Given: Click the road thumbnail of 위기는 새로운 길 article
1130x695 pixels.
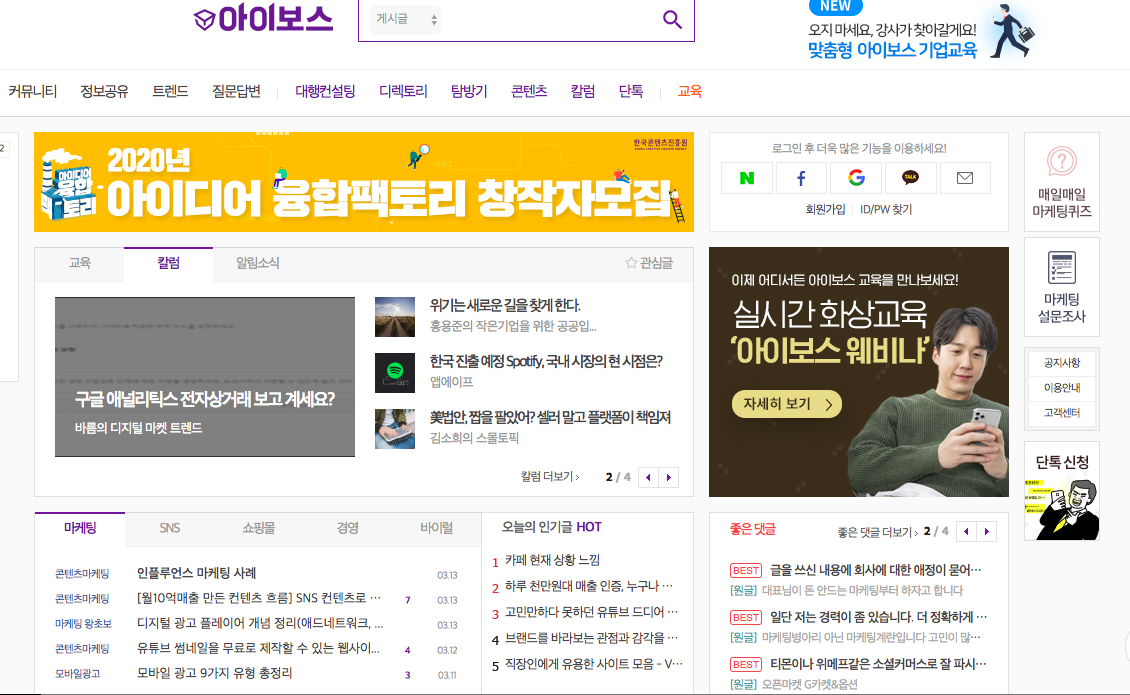Looking at the screenshot, I should [x=395, y=317].
